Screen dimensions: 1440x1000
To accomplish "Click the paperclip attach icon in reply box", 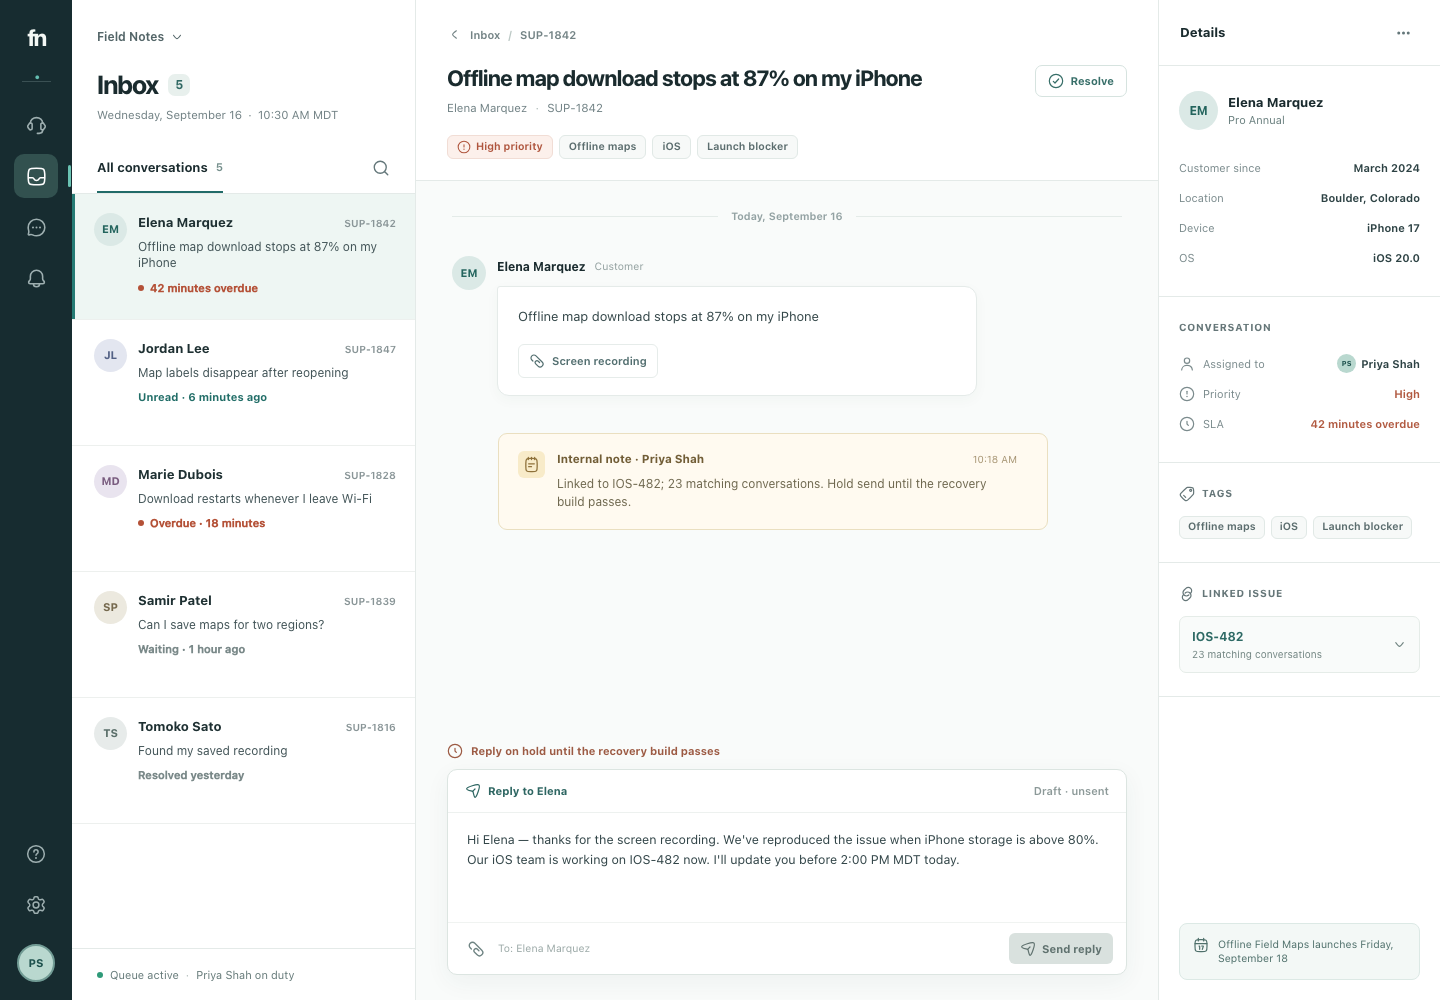I will tap(476, 948).
